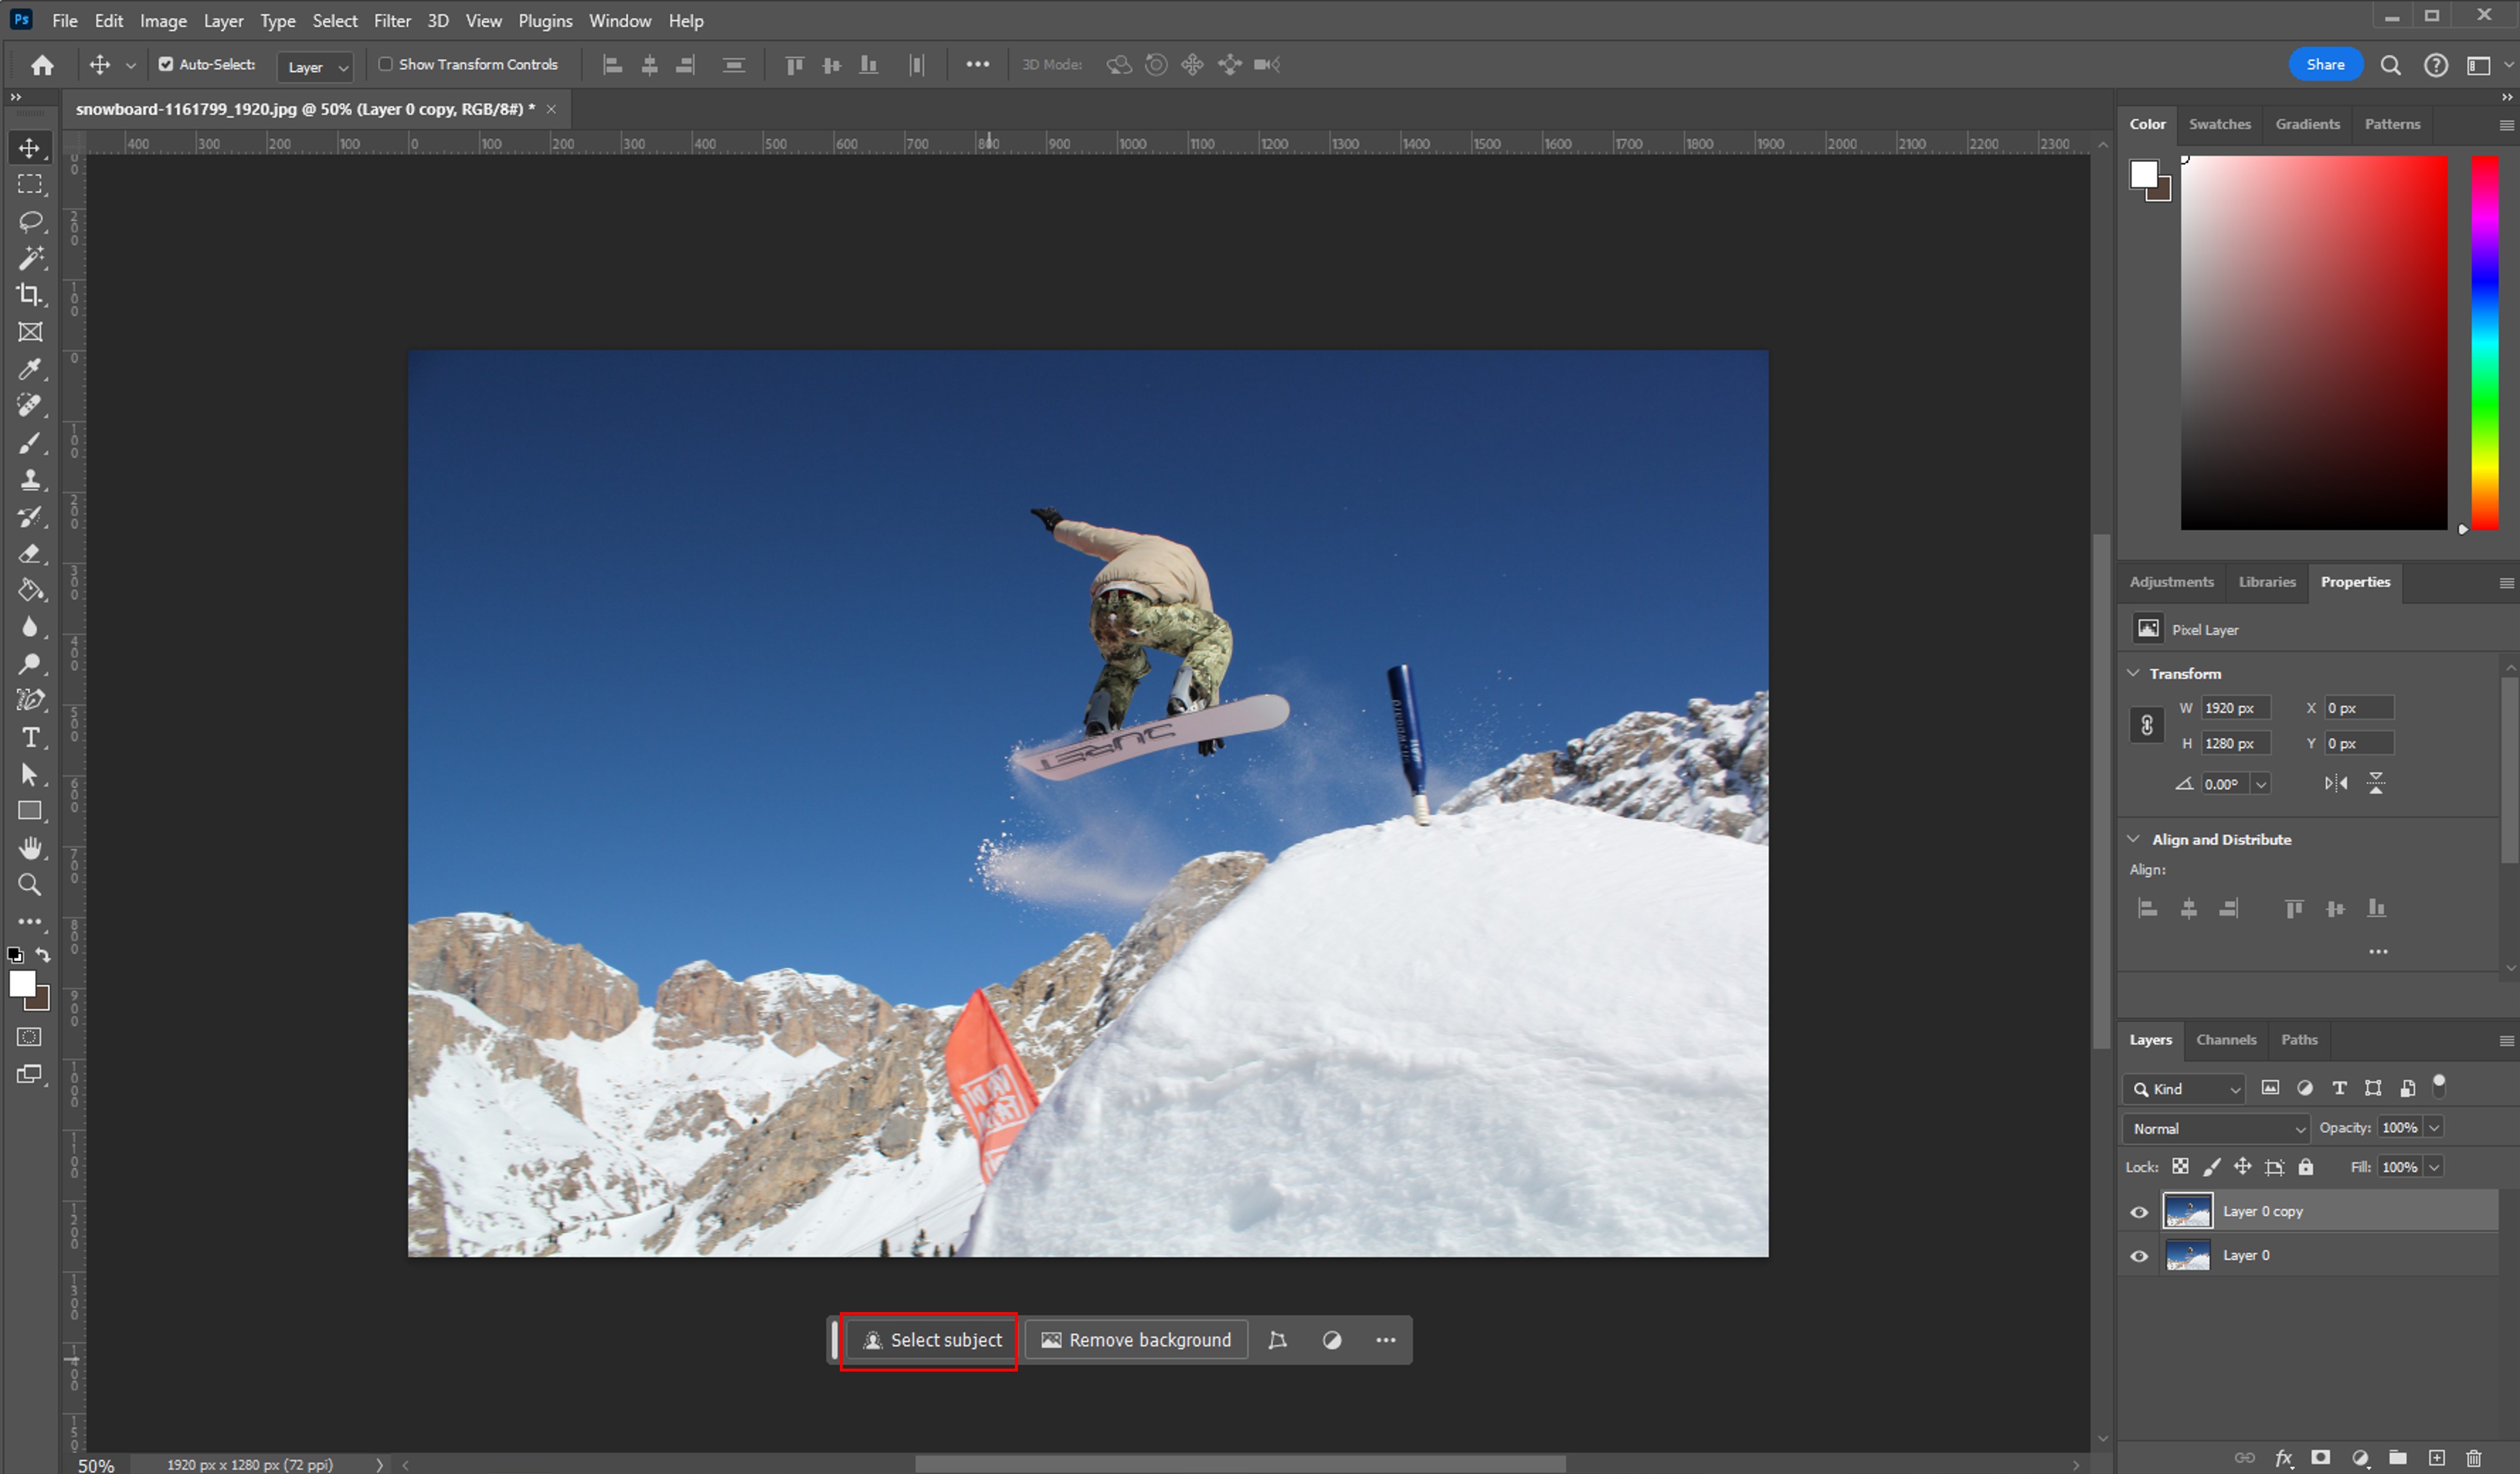Open the Filter menu
This screenshot has height=1474, width=2520.
pos(391,20)
